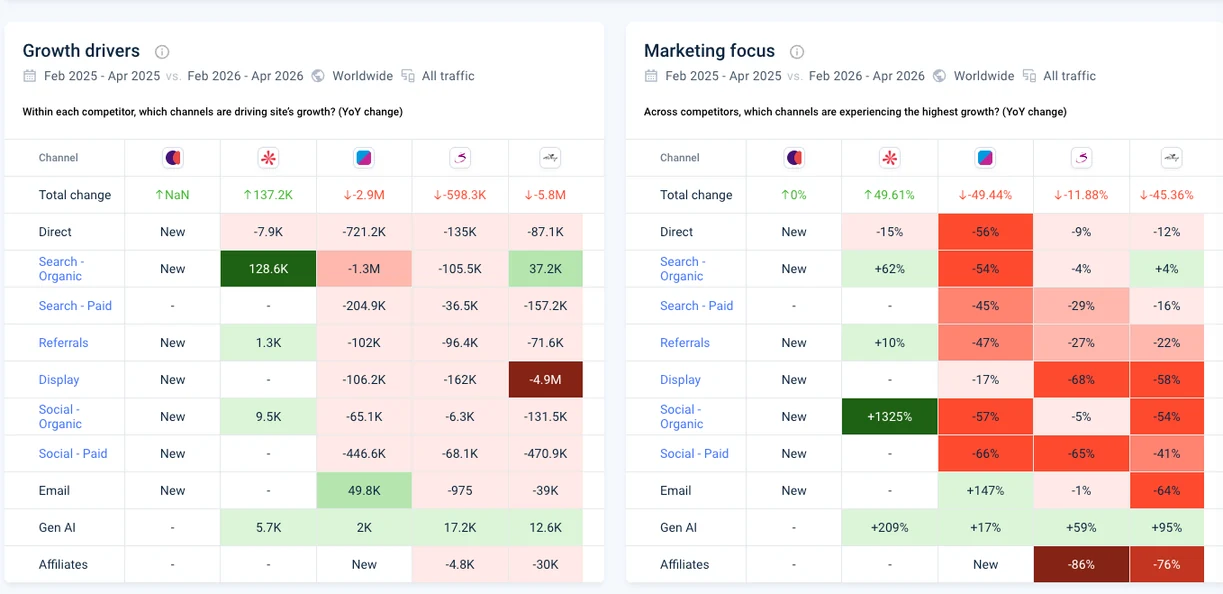Select the 128.6K Search - Organic cell
The image size is (1223, 594).
click(268, 269)
